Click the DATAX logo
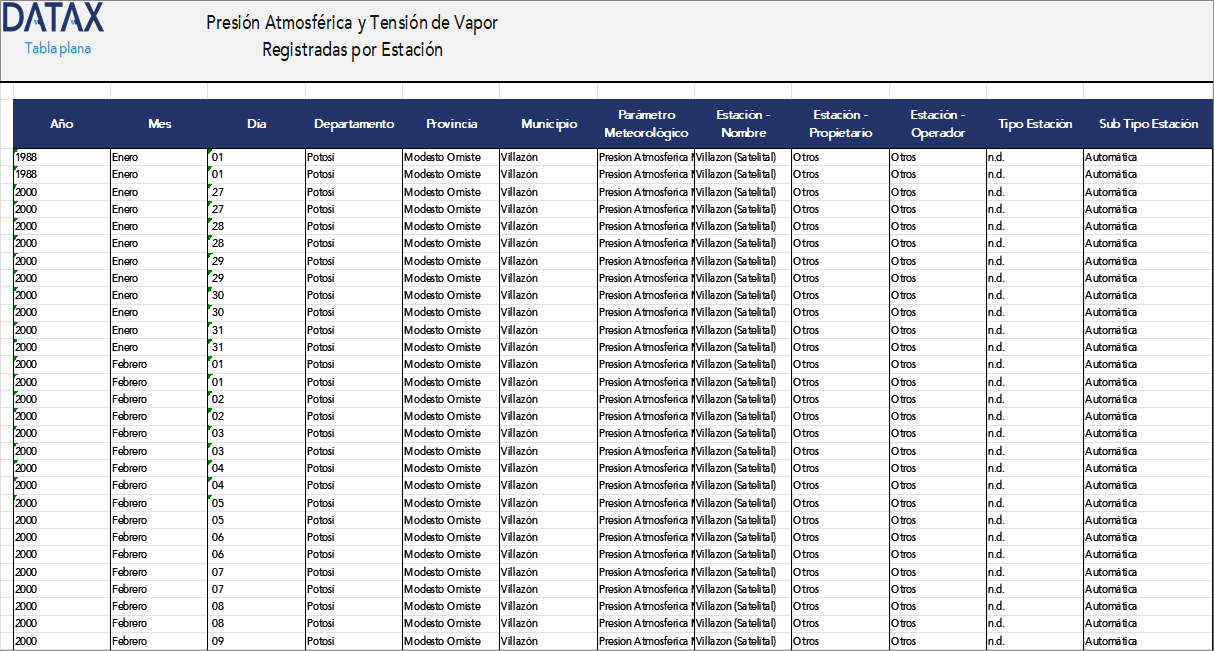 (52, 18)
